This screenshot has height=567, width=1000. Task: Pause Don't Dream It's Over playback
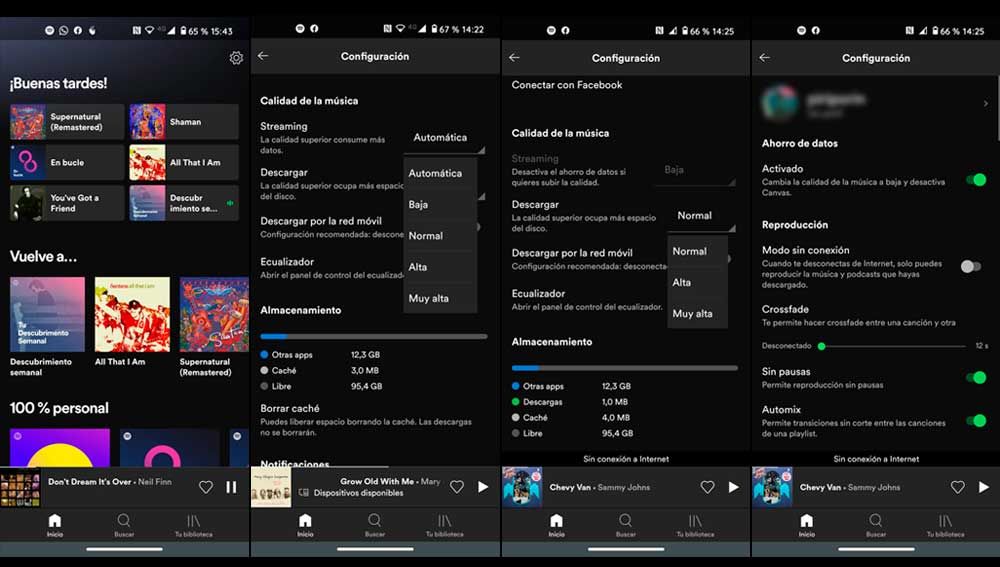(231, 487)
